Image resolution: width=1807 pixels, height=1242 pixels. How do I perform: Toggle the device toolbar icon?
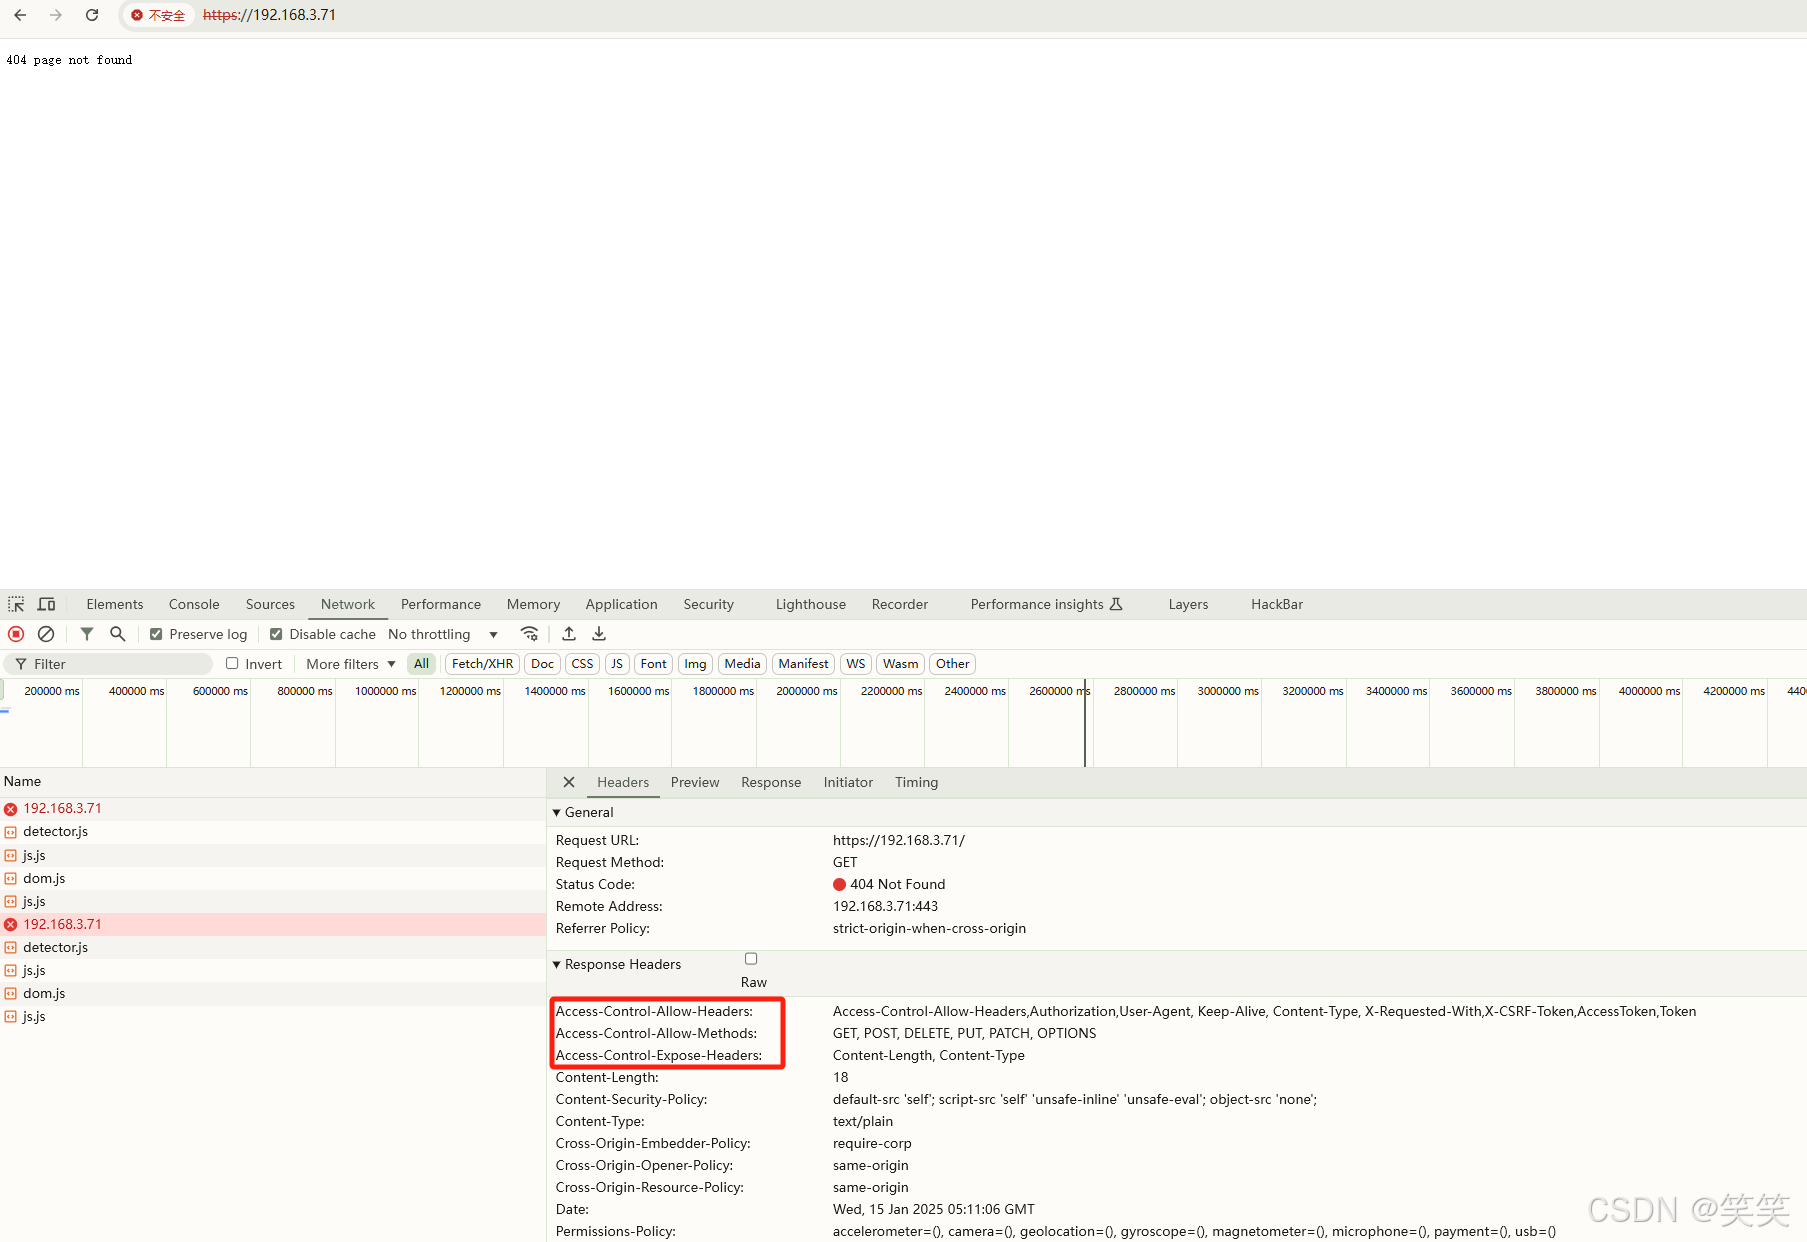pos(46,604)
